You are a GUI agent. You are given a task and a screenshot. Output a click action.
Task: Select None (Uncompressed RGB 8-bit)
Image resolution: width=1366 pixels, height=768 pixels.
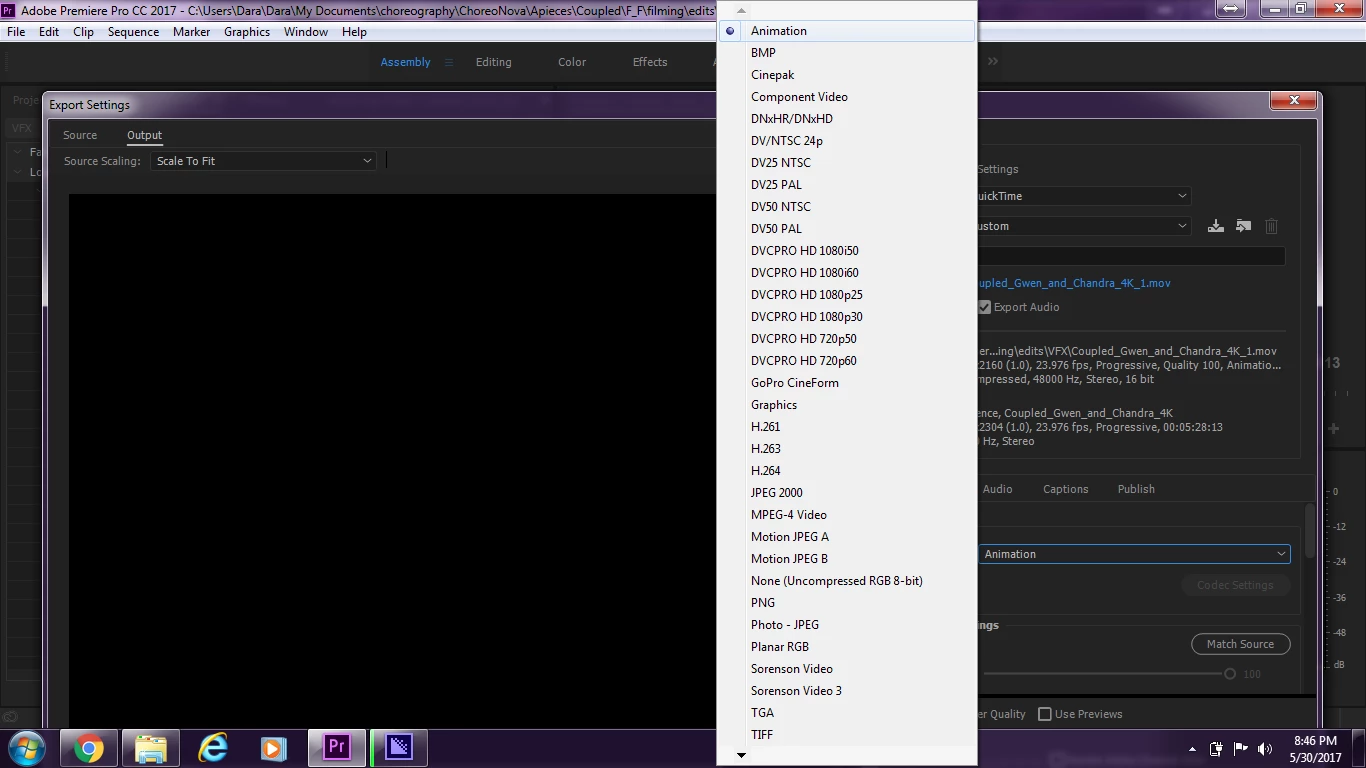847,581
